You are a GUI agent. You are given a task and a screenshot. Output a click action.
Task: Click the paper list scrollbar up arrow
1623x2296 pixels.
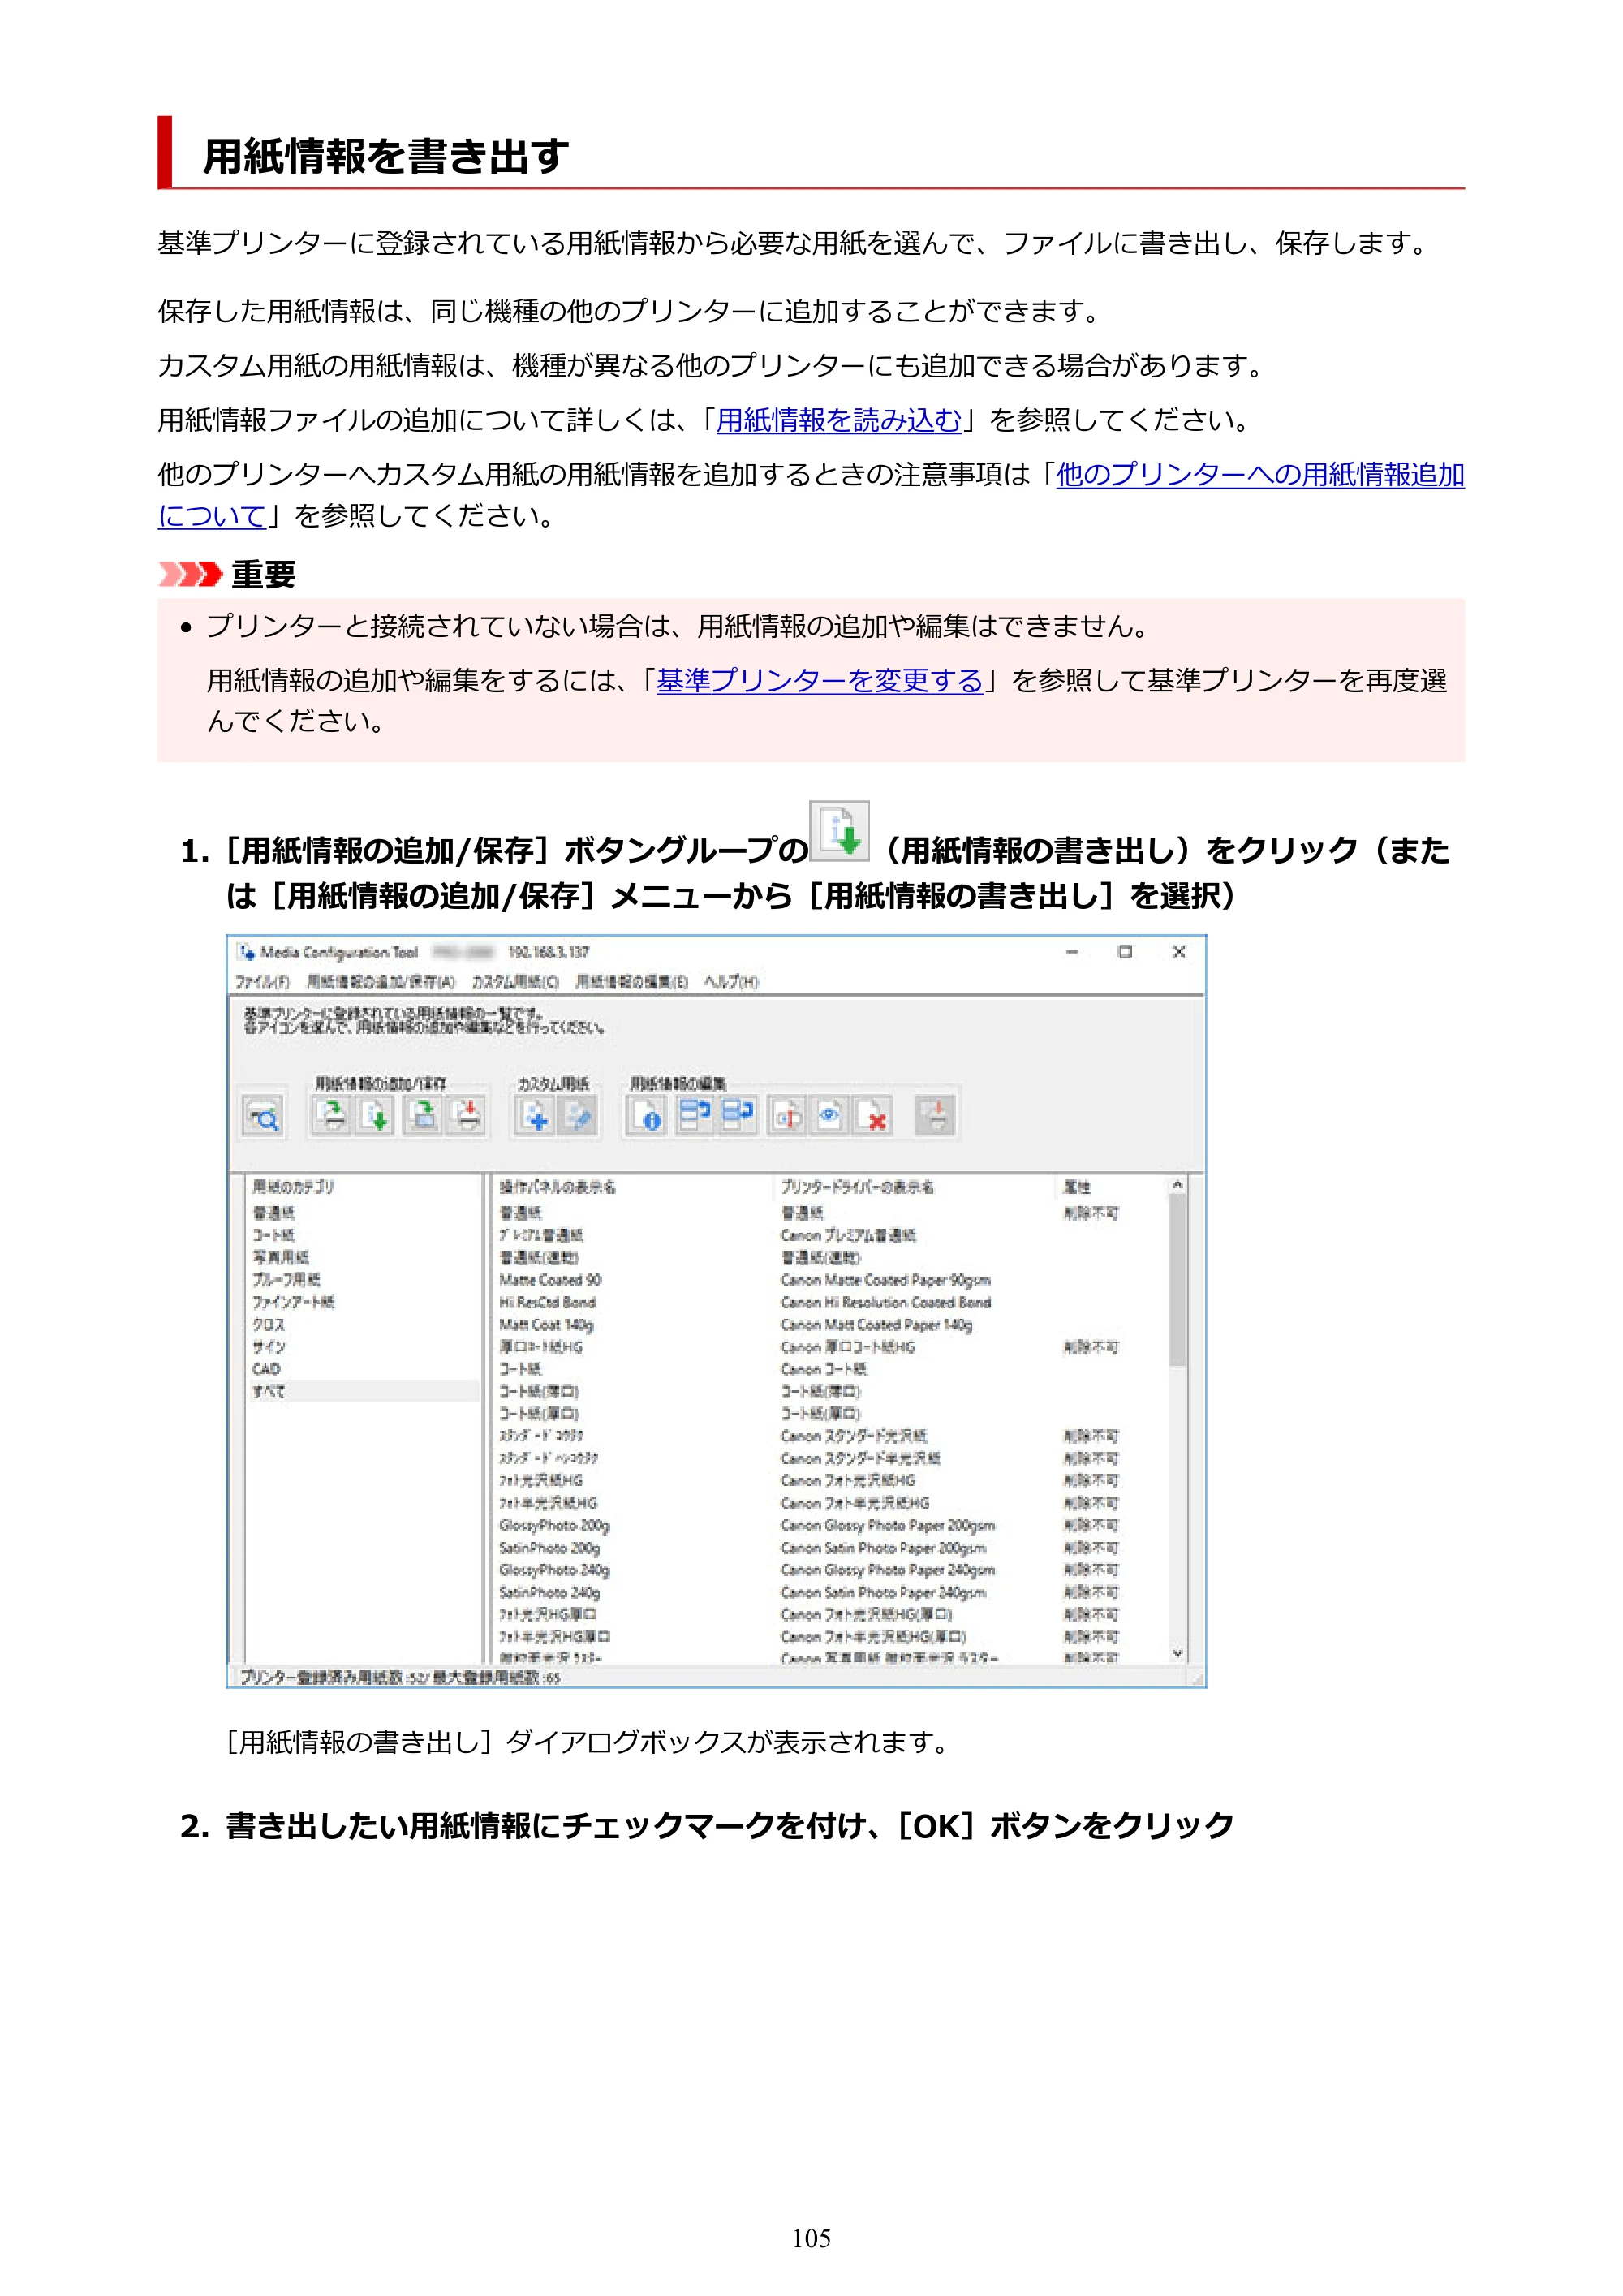1178,1185
